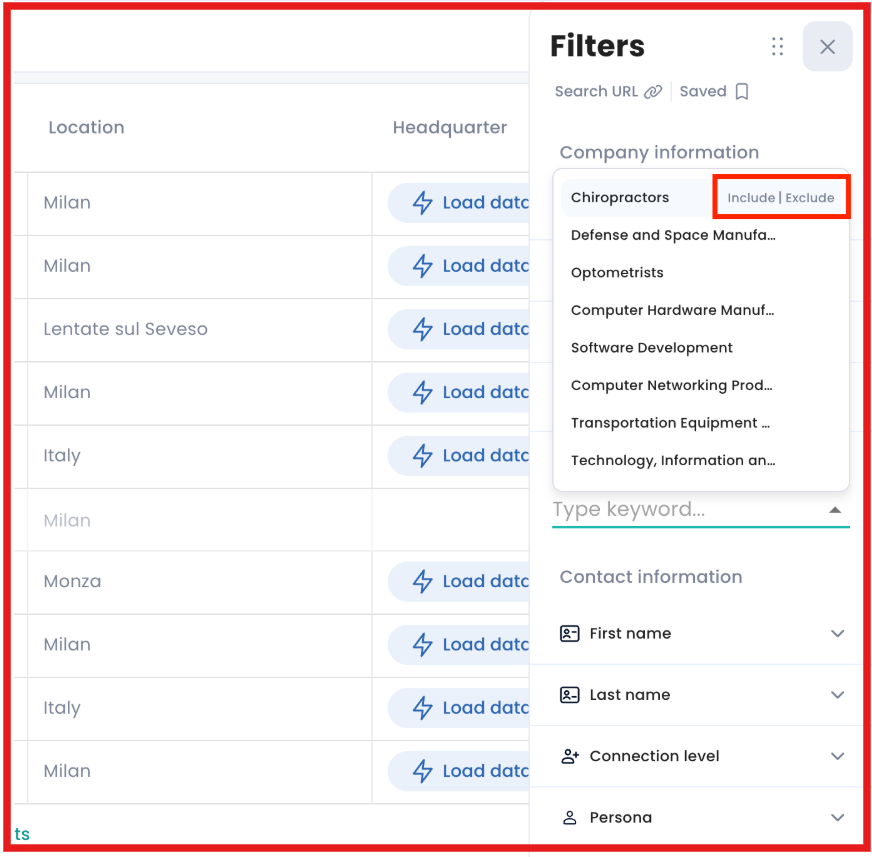Click the Search URL chain icon
Image resolution: width=872 pixels, height=857 pixels.
pyautogui.click(x=651, y=90)
